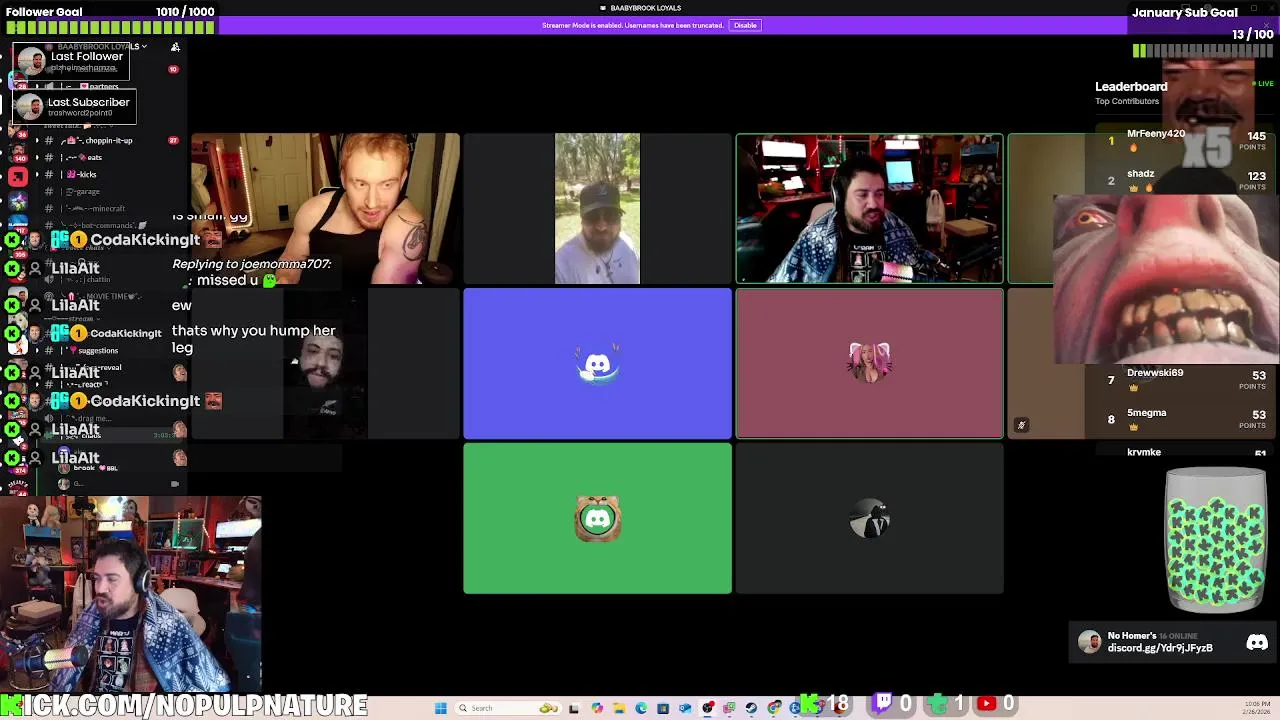Click Drewwski69 on the leaderboard

[x=1155, y=373]
